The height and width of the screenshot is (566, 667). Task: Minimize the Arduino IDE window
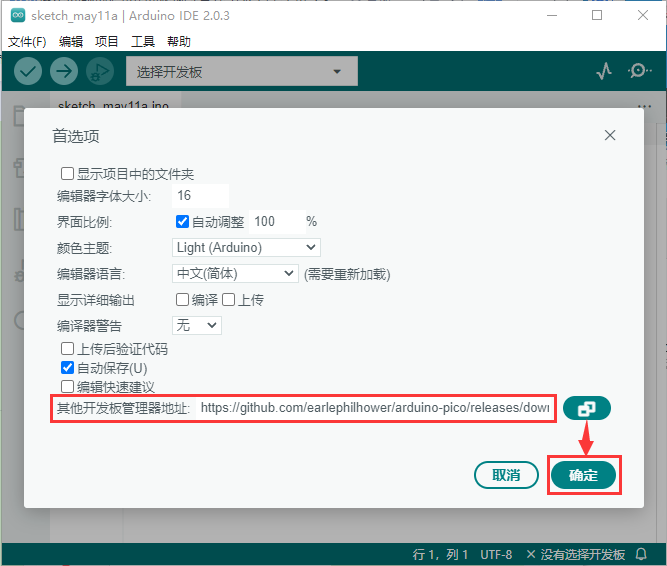[552, 16]
